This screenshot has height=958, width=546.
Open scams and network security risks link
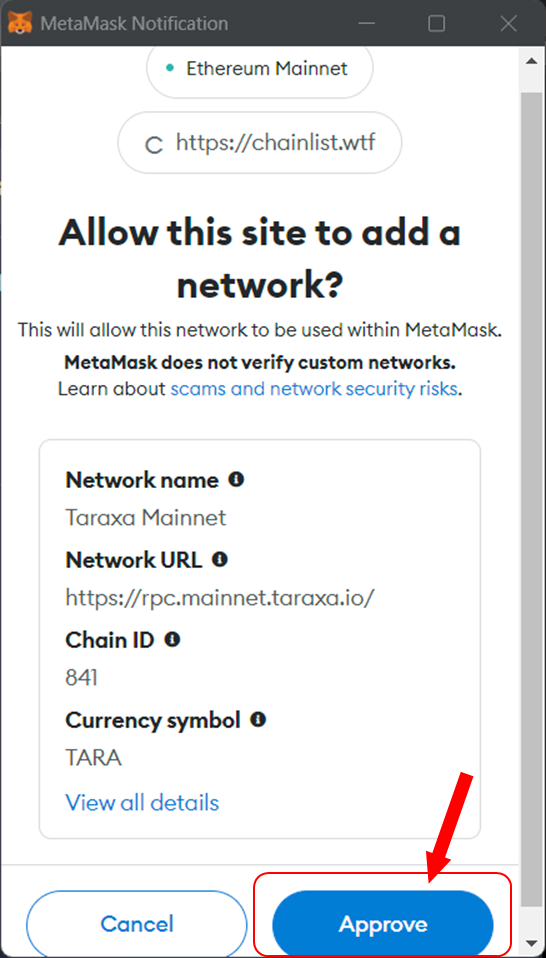coord(314,389)
